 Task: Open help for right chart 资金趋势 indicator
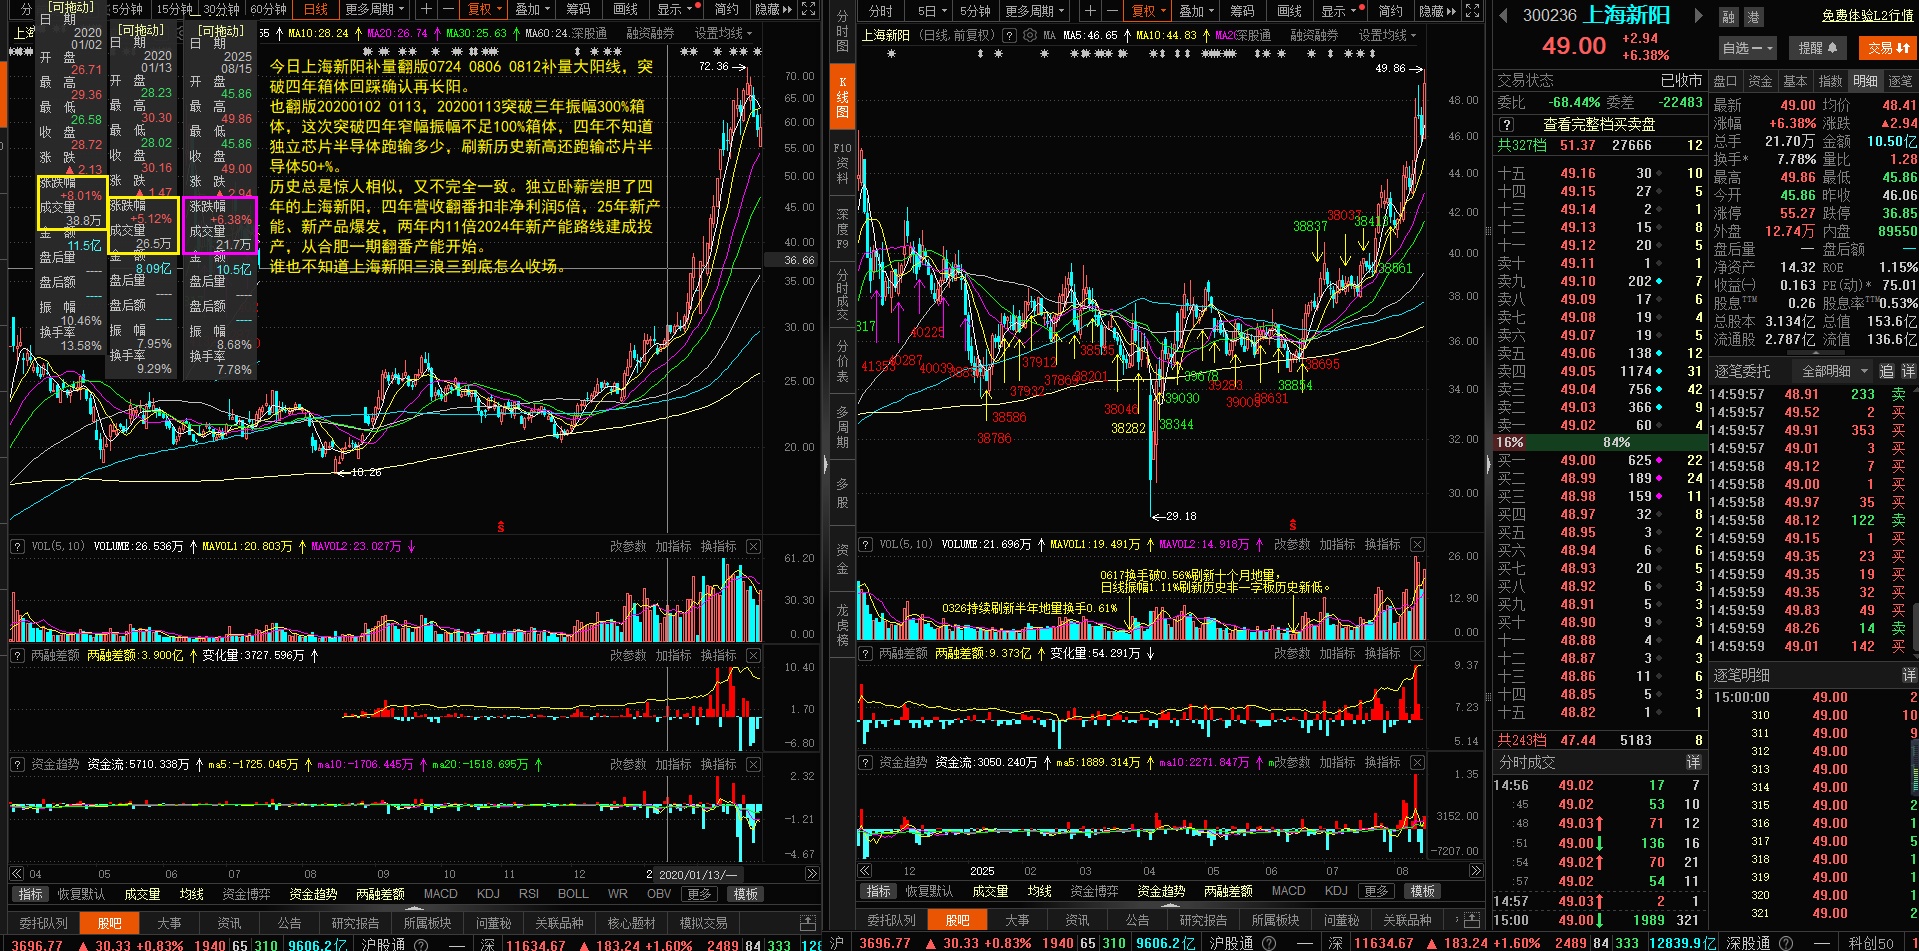[865, 762]
